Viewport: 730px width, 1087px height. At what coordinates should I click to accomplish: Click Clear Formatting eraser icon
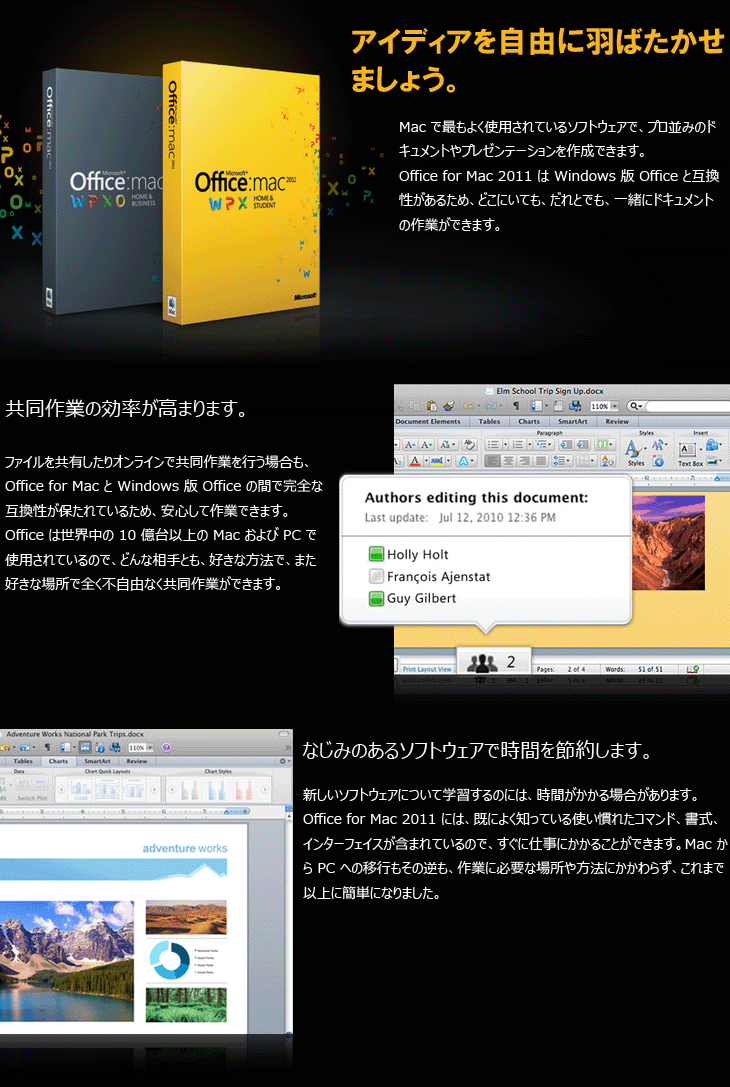pyautogui.click(x=469, y=444)
